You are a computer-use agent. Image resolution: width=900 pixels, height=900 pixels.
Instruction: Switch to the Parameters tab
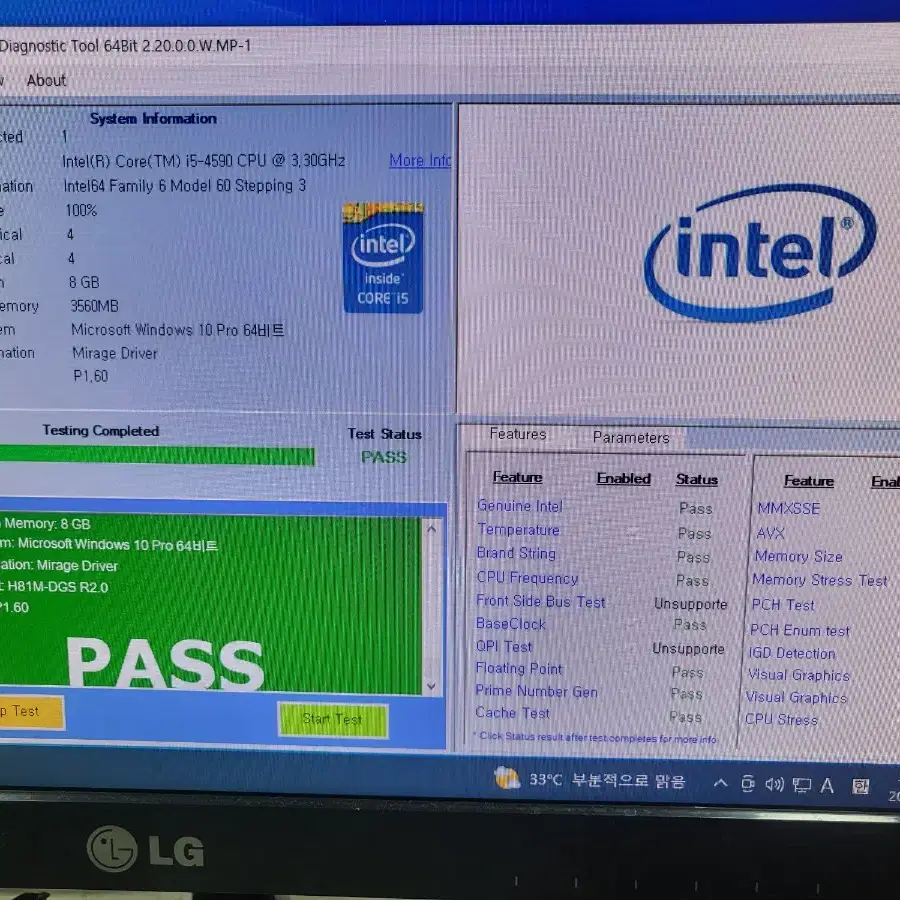[631, 437]
